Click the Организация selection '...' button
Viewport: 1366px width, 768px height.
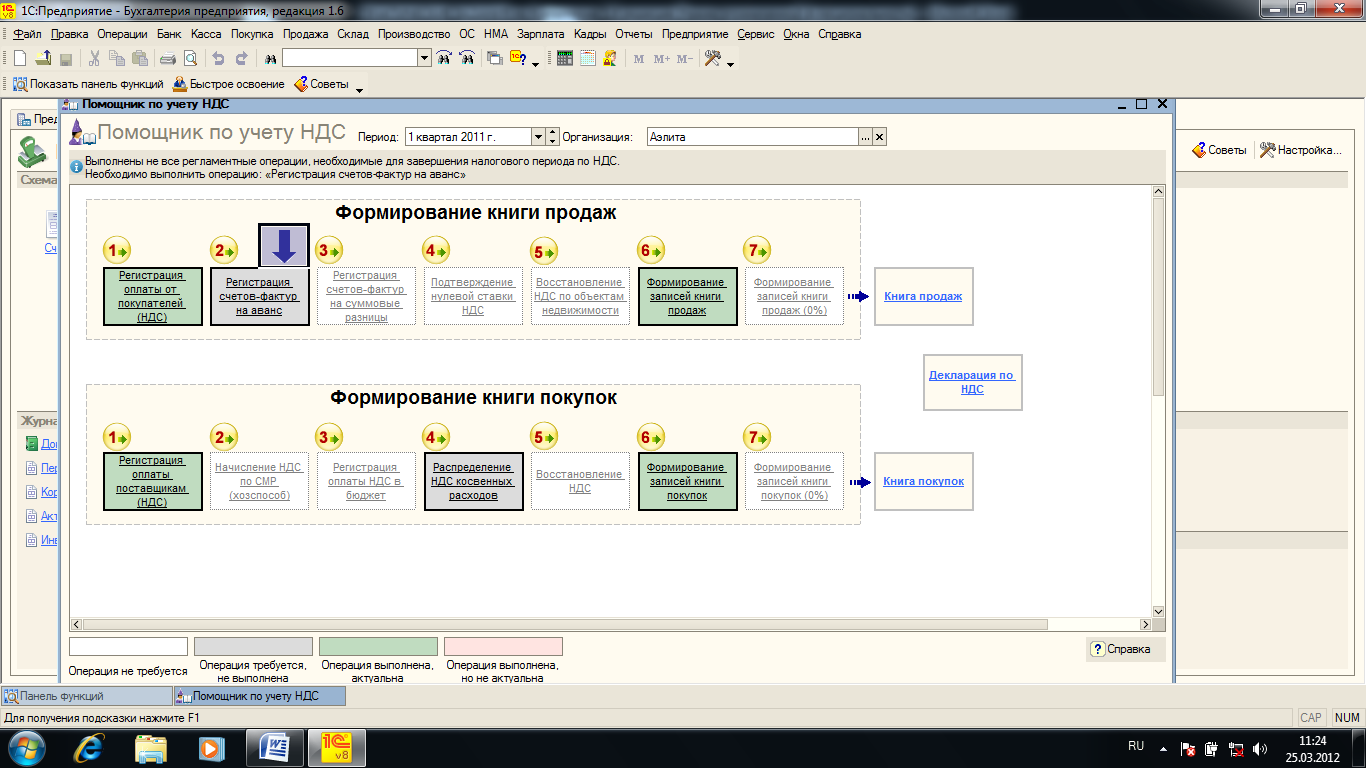[866, 137]
